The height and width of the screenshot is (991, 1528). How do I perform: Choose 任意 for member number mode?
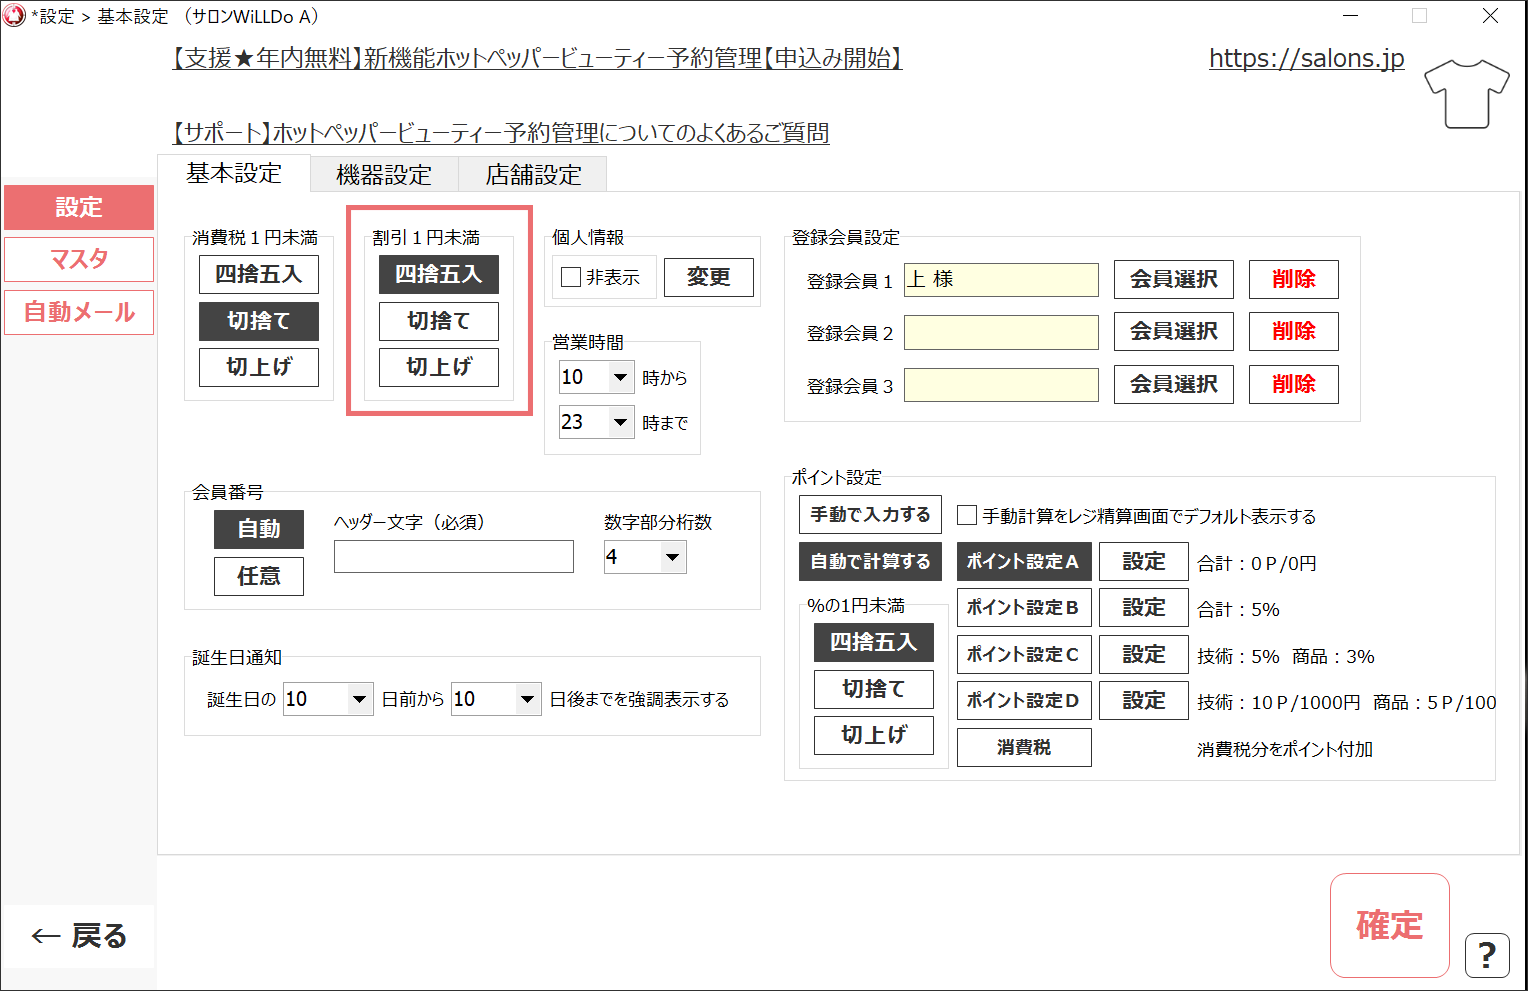(258, 576)
